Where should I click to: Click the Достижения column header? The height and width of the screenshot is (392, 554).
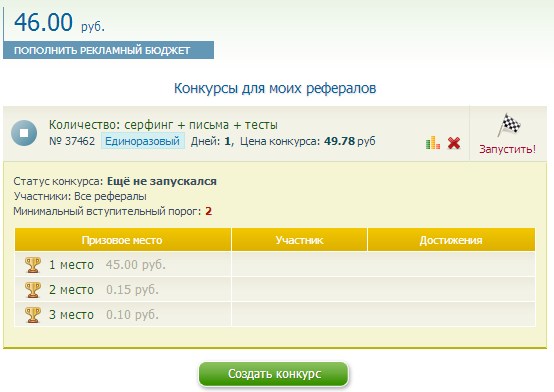451,240
